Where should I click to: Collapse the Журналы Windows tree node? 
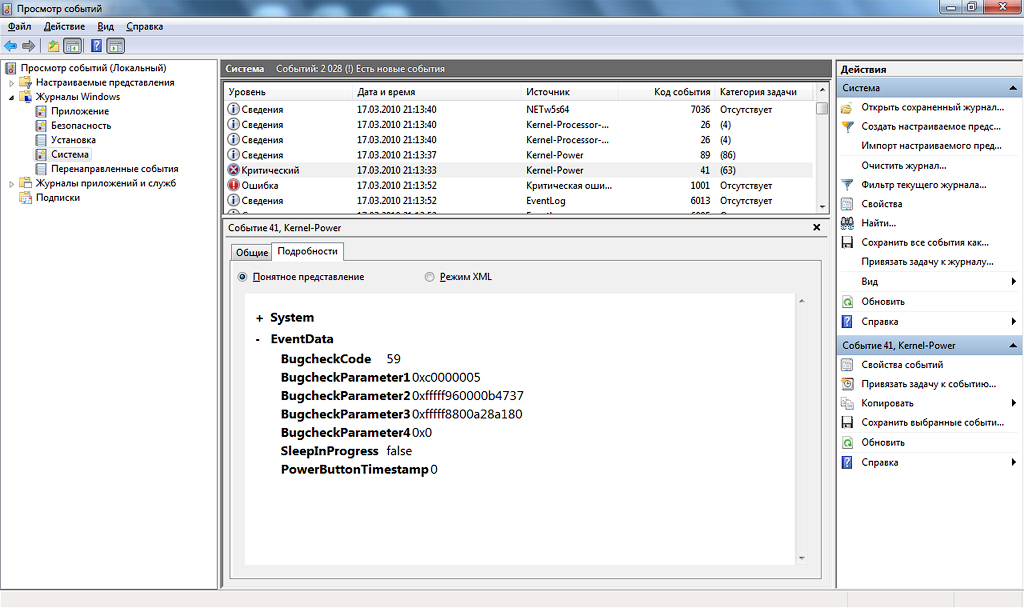click(13, 98)
